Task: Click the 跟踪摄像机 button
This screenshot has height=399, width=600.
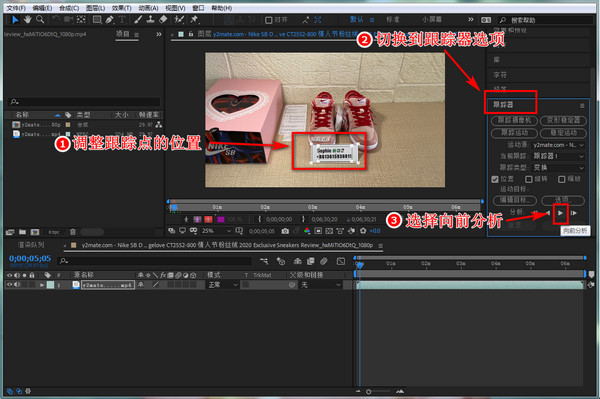Action: (514, 121)
